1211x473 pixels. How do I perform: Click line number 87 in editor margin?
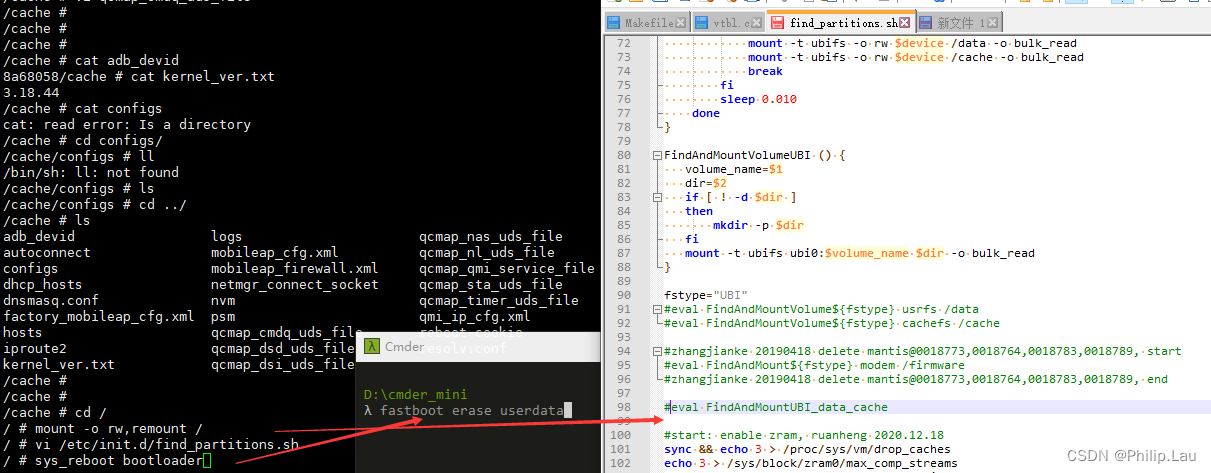pos(624,253)
